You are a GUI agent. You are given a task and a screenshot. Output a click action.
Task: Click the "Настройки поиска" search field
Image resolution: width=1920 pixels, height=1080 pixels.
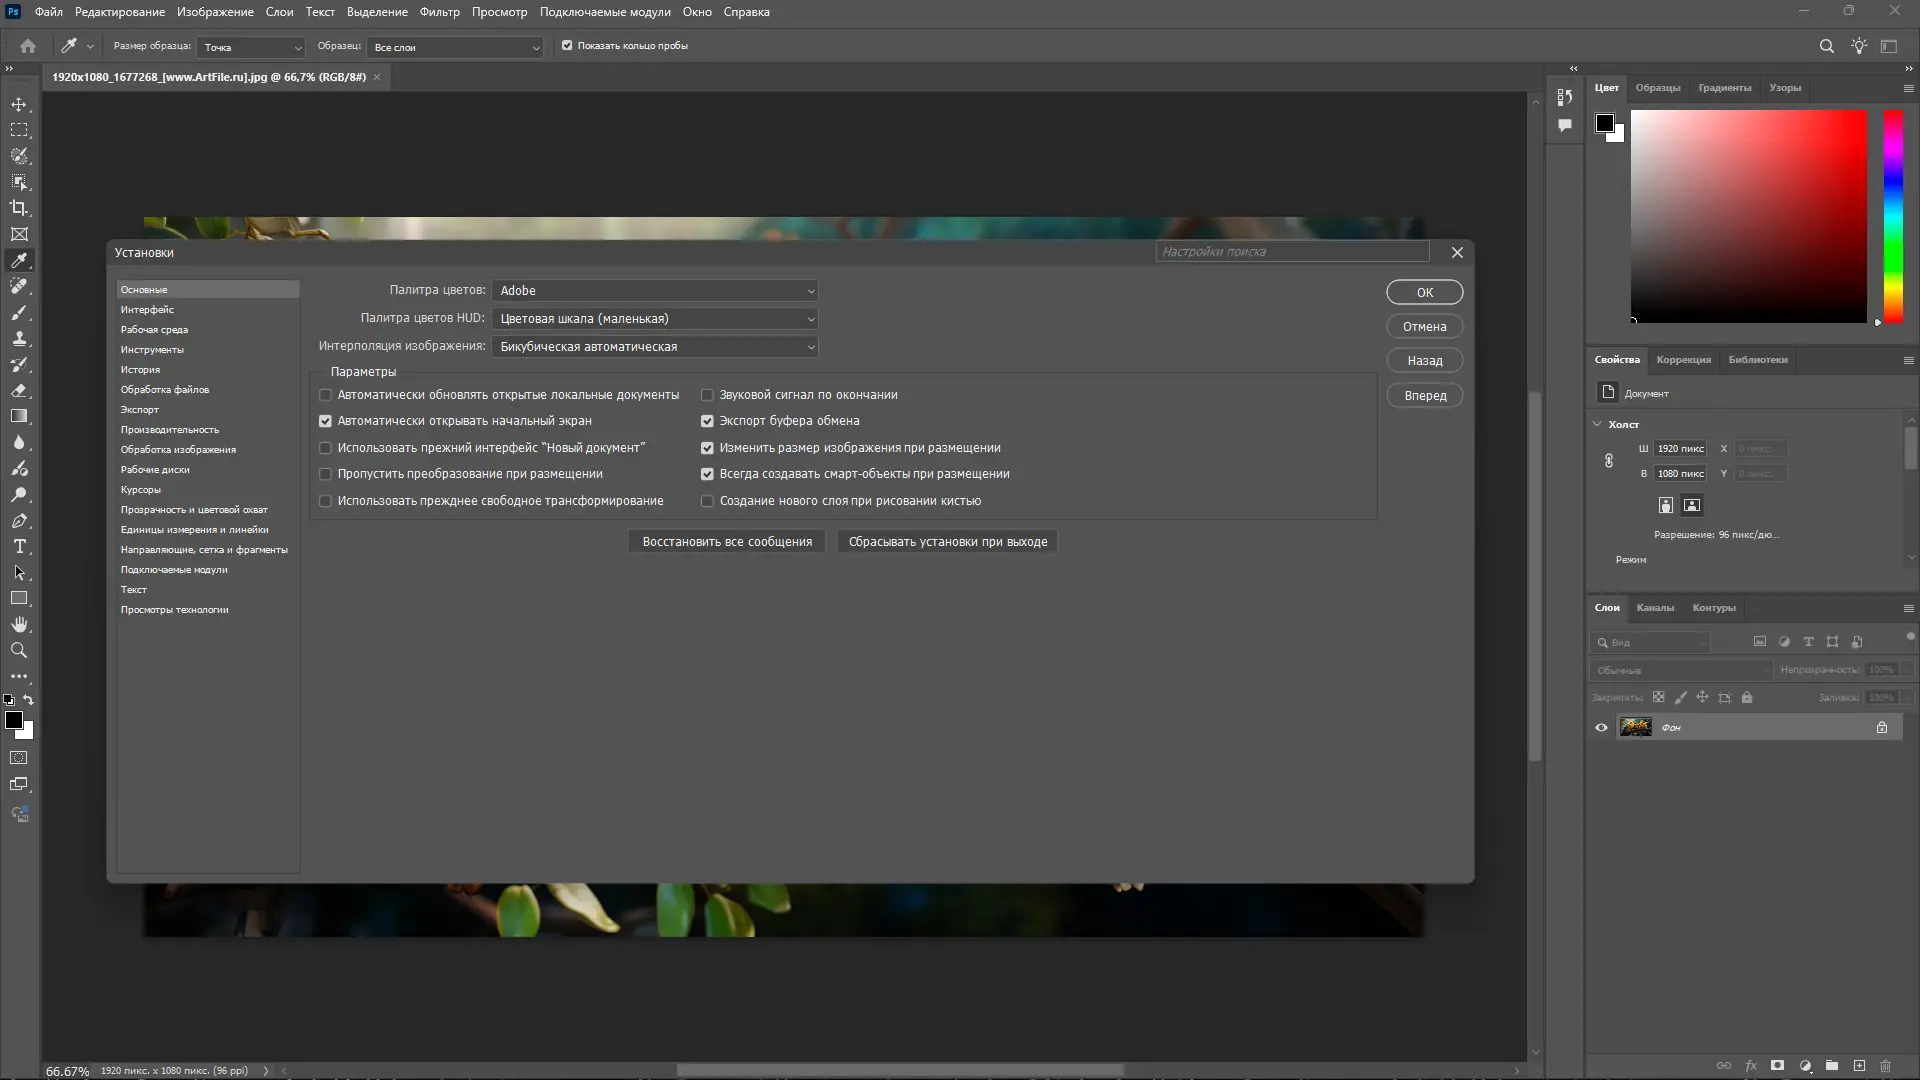pyautogui.click(x=1292, y=252)
